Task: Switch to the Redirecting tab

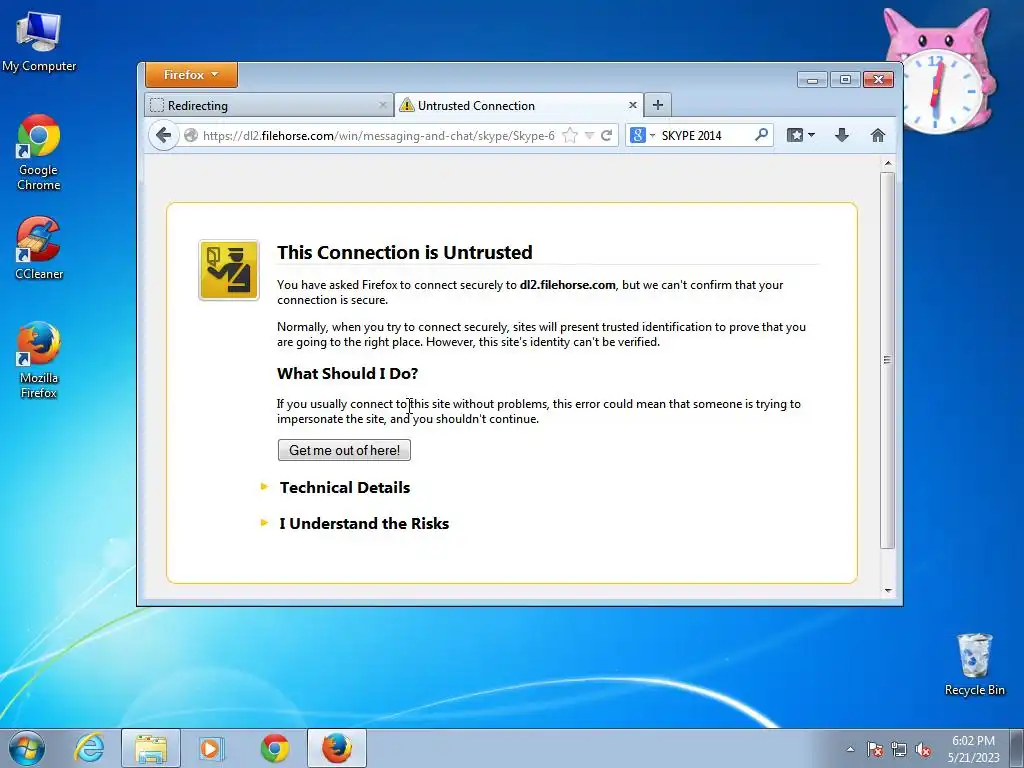Action: click(x=268, y=105)
